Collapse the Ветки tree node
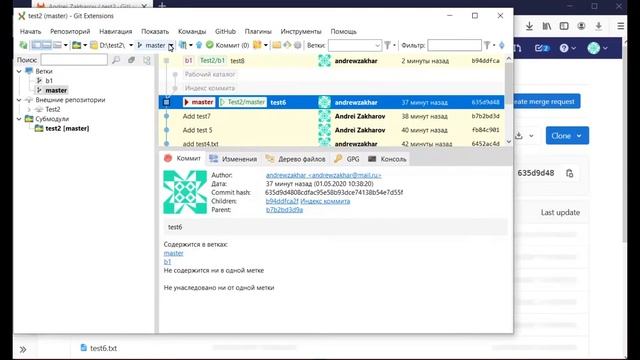 tap(19, 71)
